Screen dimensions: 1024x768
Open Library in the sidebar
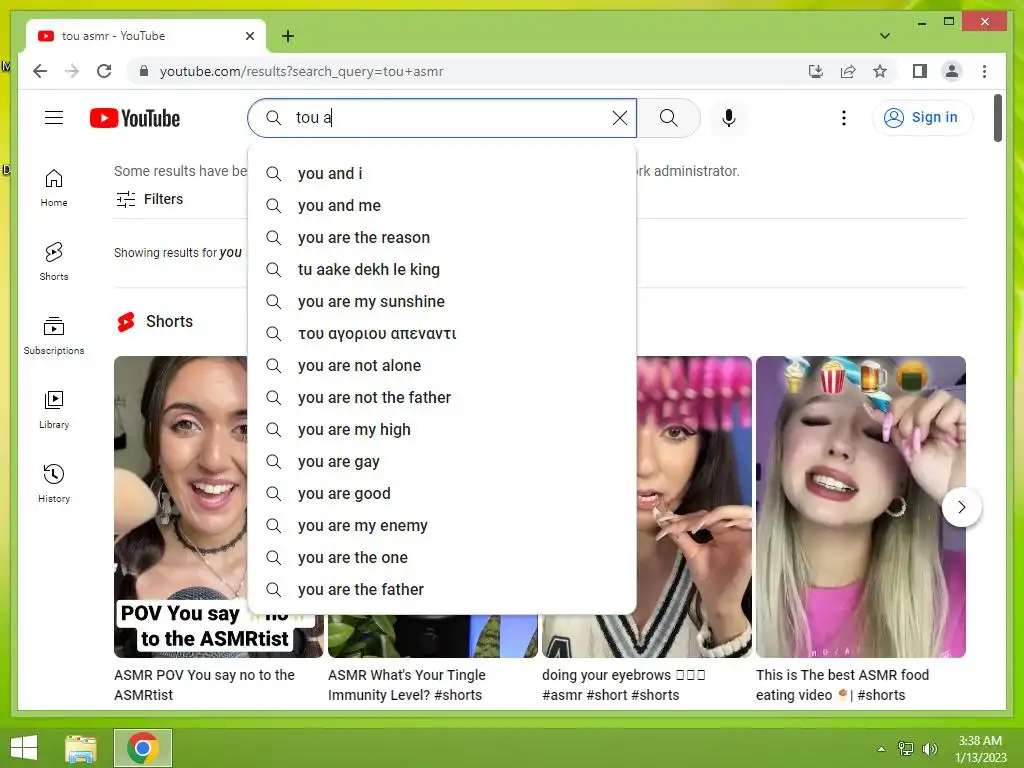coord(54,409)
